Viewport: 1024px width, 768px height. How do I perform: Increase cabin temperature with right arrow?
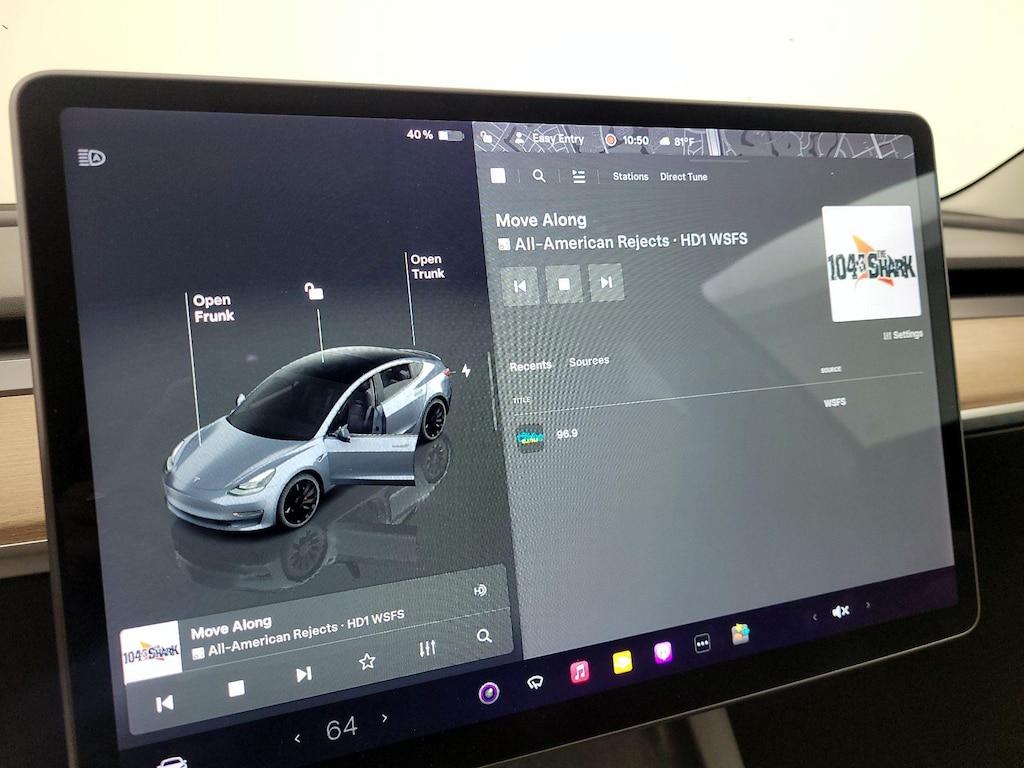click(x=385, y=718)
